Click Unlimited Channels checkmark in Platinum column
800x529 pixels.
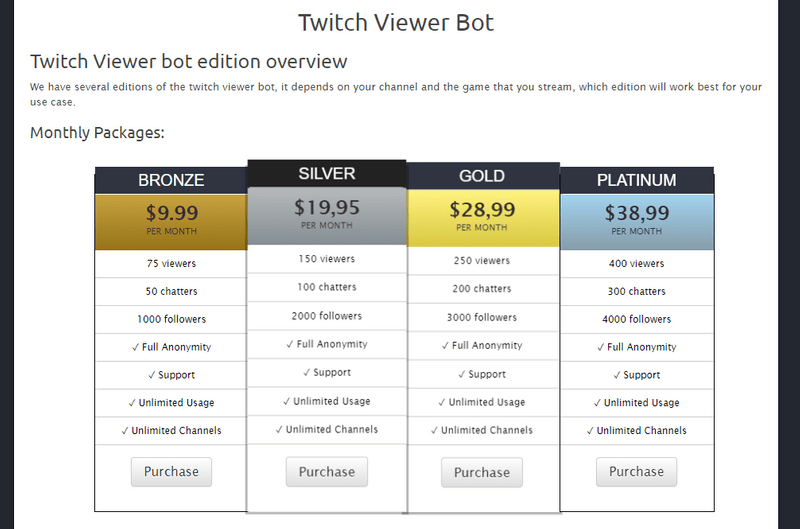point(590,431)
